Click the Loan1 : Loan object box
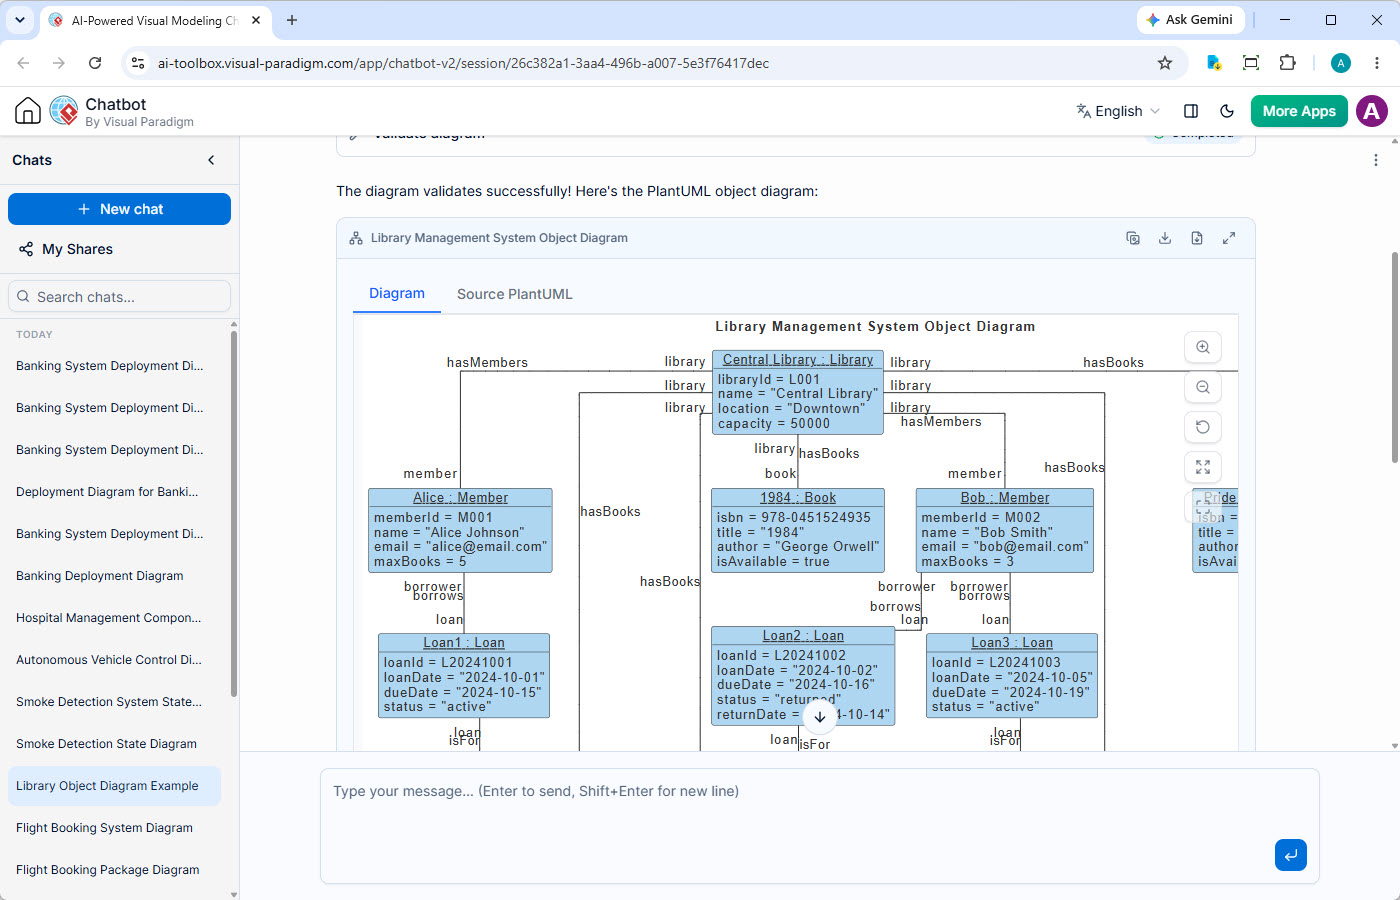This screenshot has width=1400, height=900. (x=464, y=675)
